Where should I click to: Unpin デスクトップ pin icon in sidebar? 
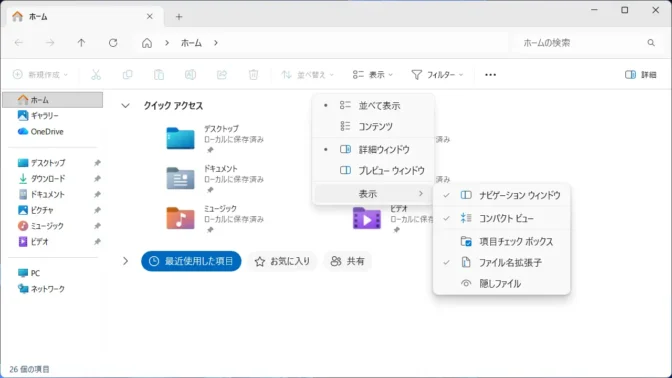(97, 163)
